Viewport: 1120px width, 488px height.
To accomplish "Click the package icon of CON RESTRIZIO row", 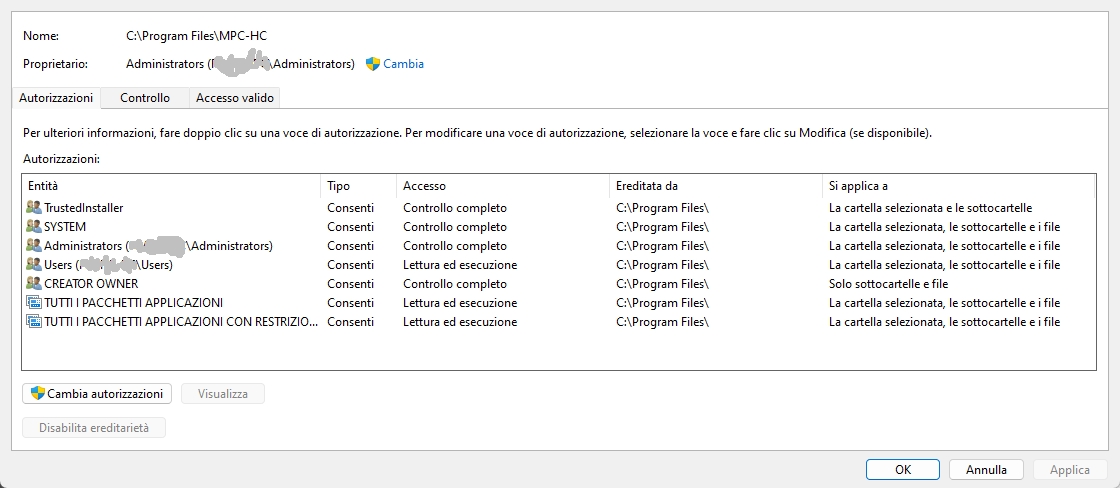I will (x=34, y=322).
